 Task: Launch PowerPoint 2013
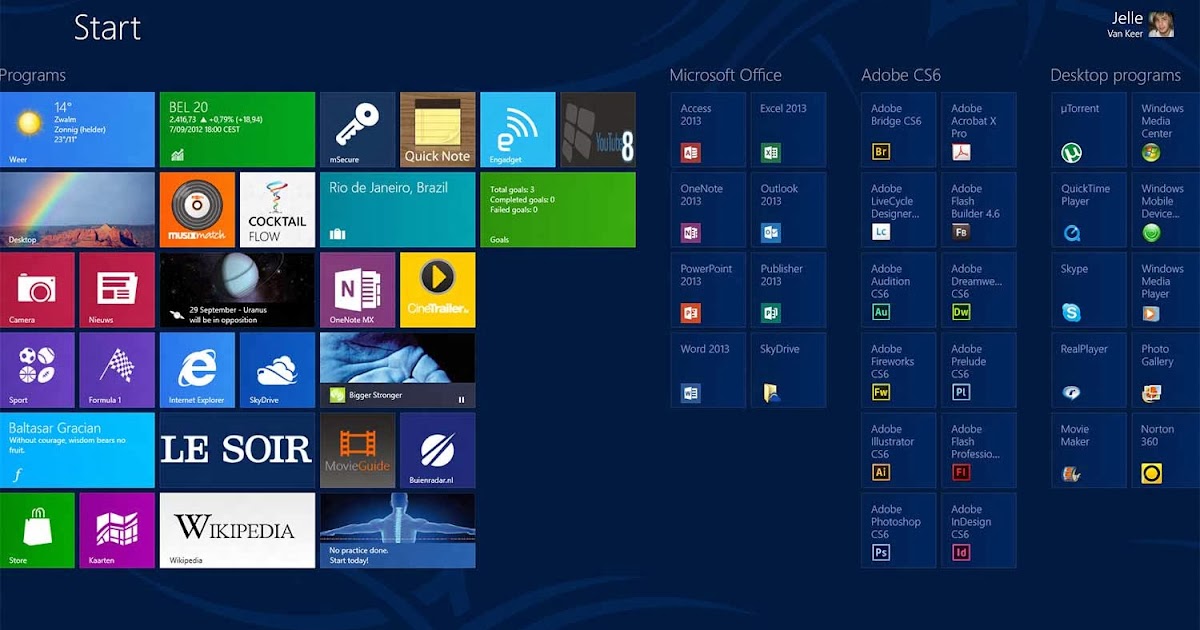point(708,290)
